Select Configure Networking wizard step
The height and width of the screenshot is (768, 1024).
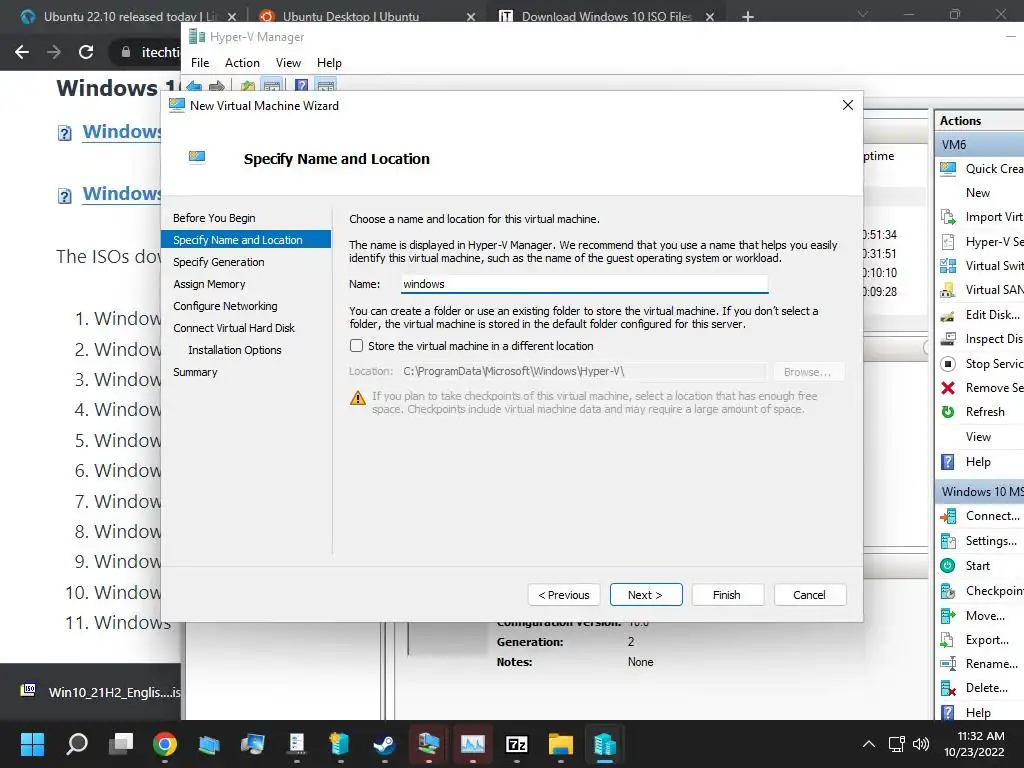click(x=225, y=306)
